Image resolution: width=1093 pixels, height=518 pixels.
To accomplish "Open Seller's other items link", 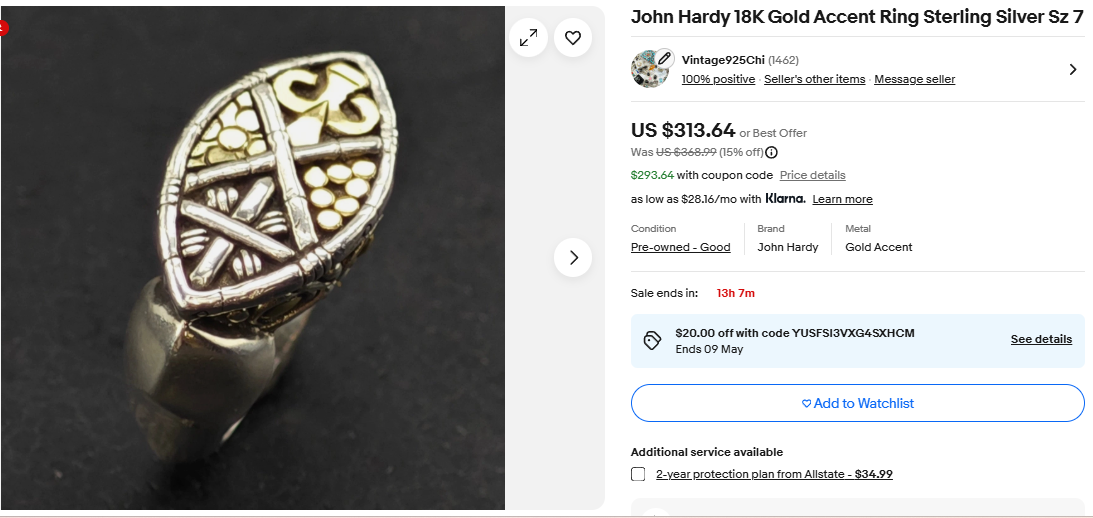I will pyautogui.click(x=814, y=79).
